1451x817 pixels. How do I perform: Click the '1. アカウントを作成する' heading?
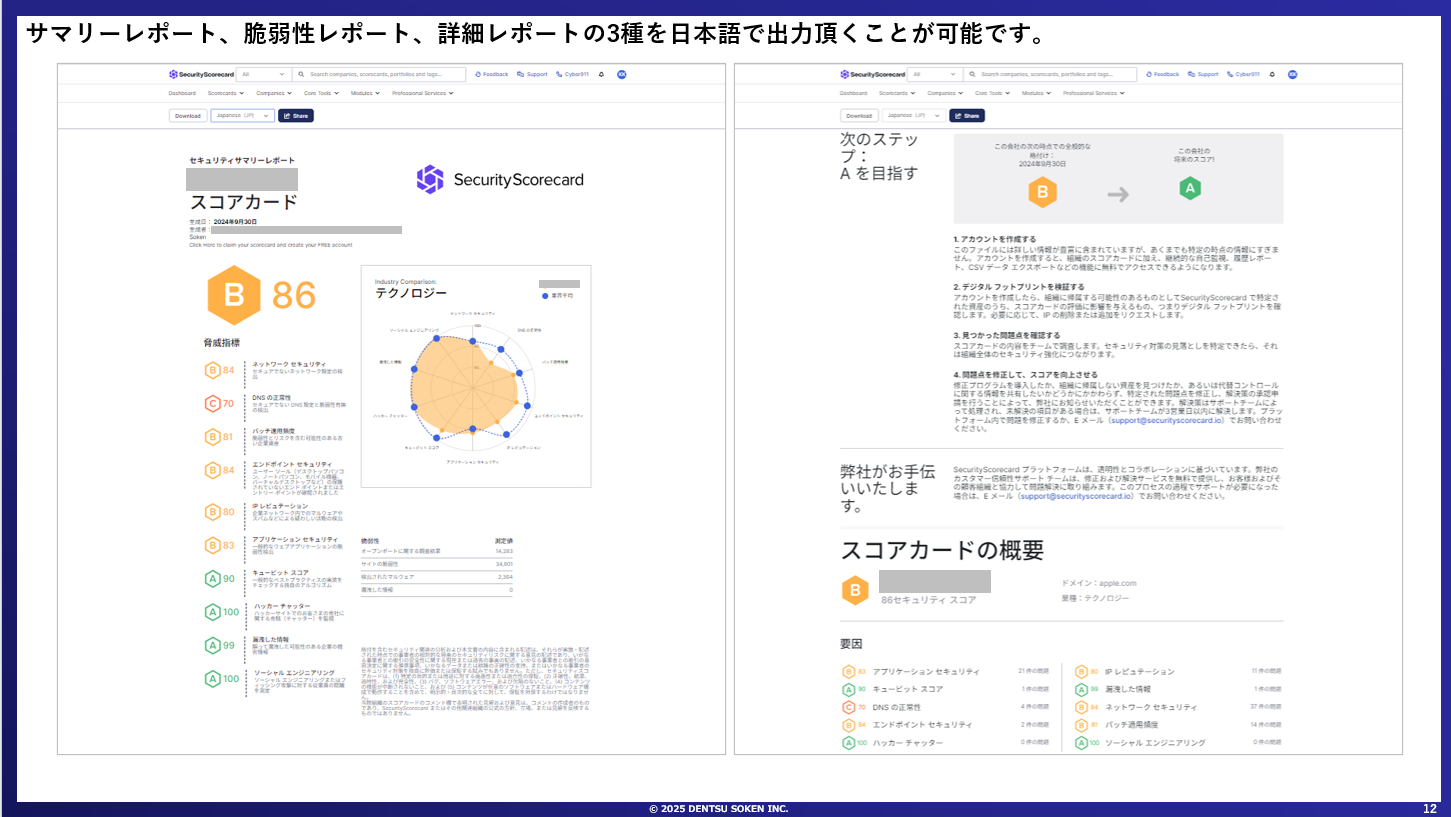click(x=995, y=240)
